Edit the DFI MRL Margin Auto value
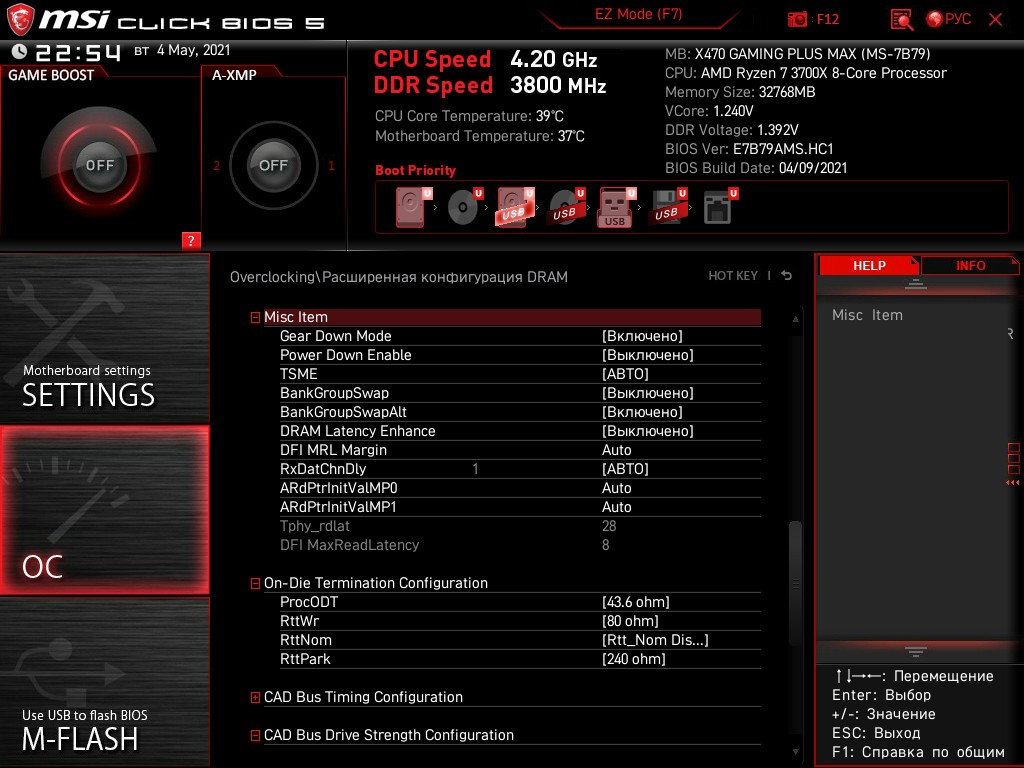 616,450
